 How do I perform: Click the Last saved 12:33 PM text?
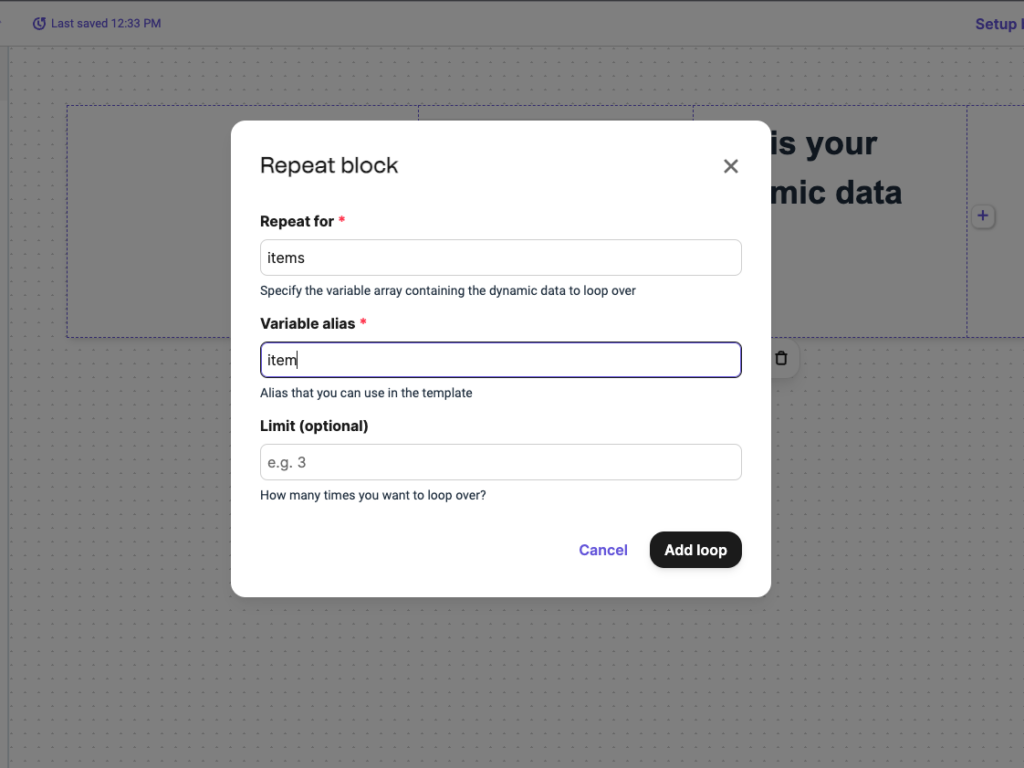point(106,23)
